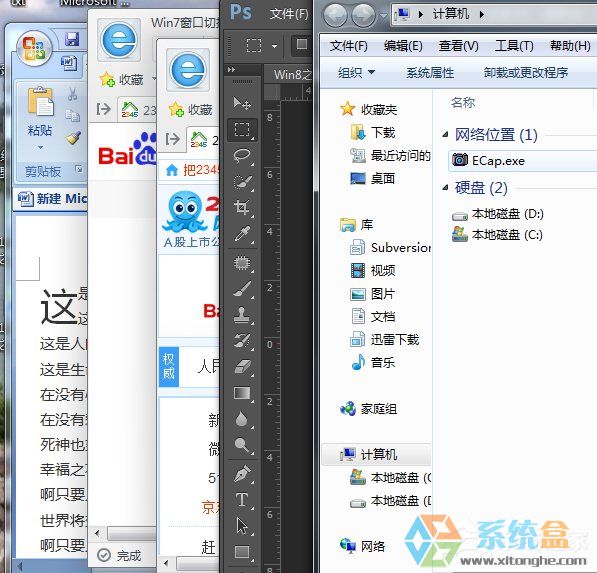Click the 系统属性 toolbar button
597x573 pixels.
click(x=430, y=72)
